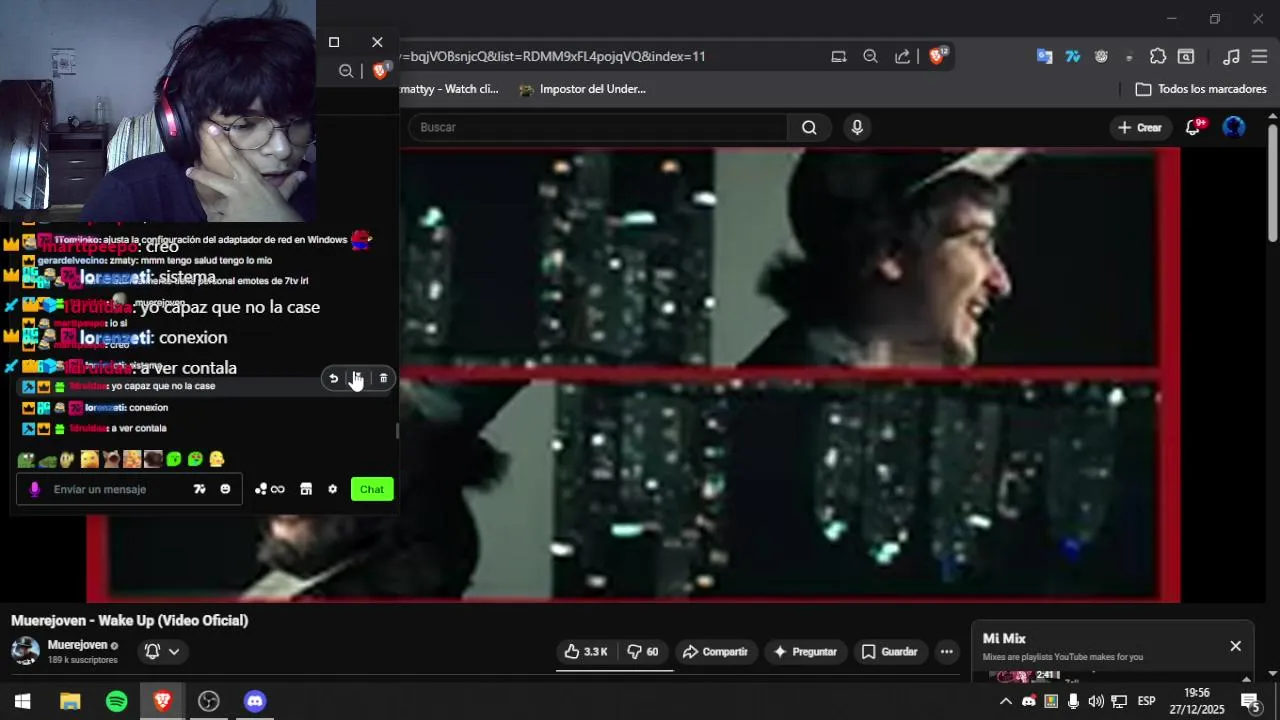Open File Explorer from taskbar
1280x720 pixels.
click(70, 701)
